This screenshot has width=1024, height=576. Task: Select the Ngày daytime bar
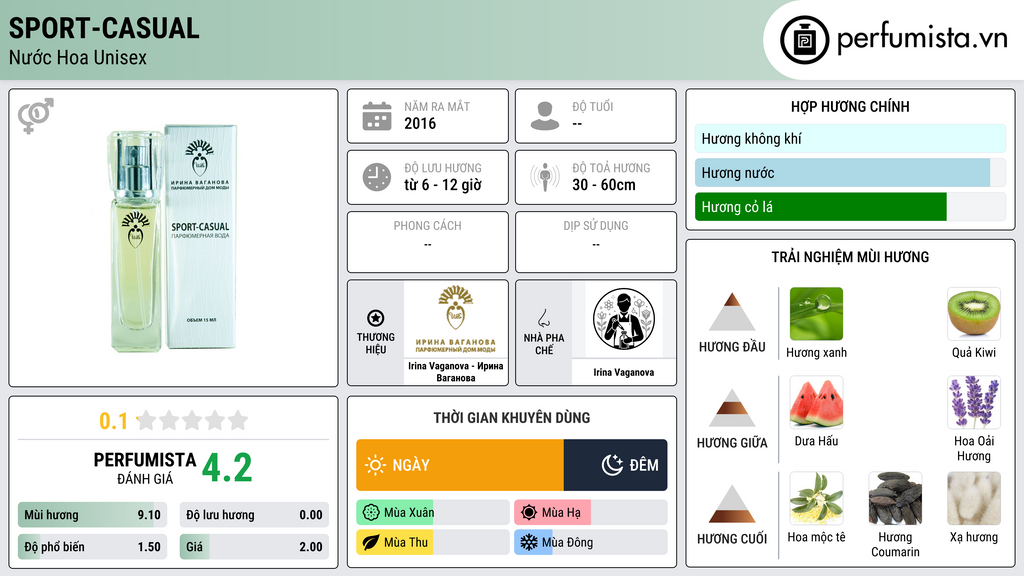(460, 465)
